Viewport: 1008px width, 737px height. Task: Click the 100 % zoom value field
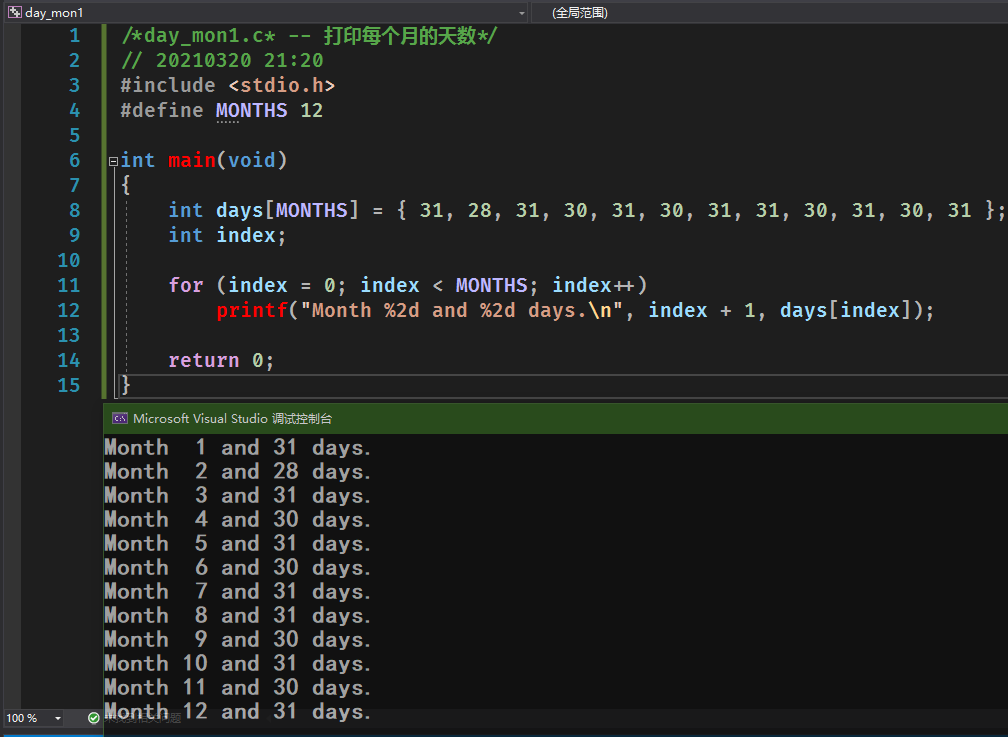click(x=27, y=718)
